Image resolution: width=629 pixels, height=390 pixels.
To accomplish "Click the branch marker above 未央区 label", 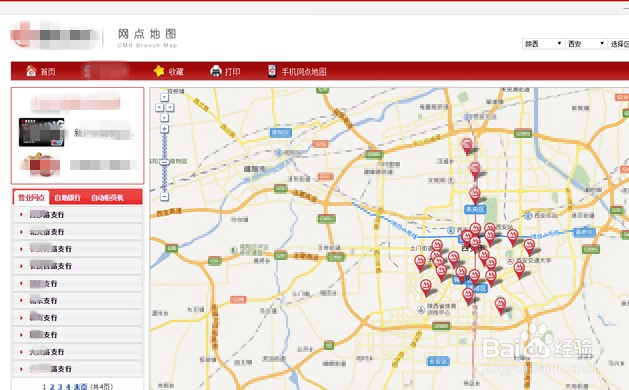I will (475, 195).
